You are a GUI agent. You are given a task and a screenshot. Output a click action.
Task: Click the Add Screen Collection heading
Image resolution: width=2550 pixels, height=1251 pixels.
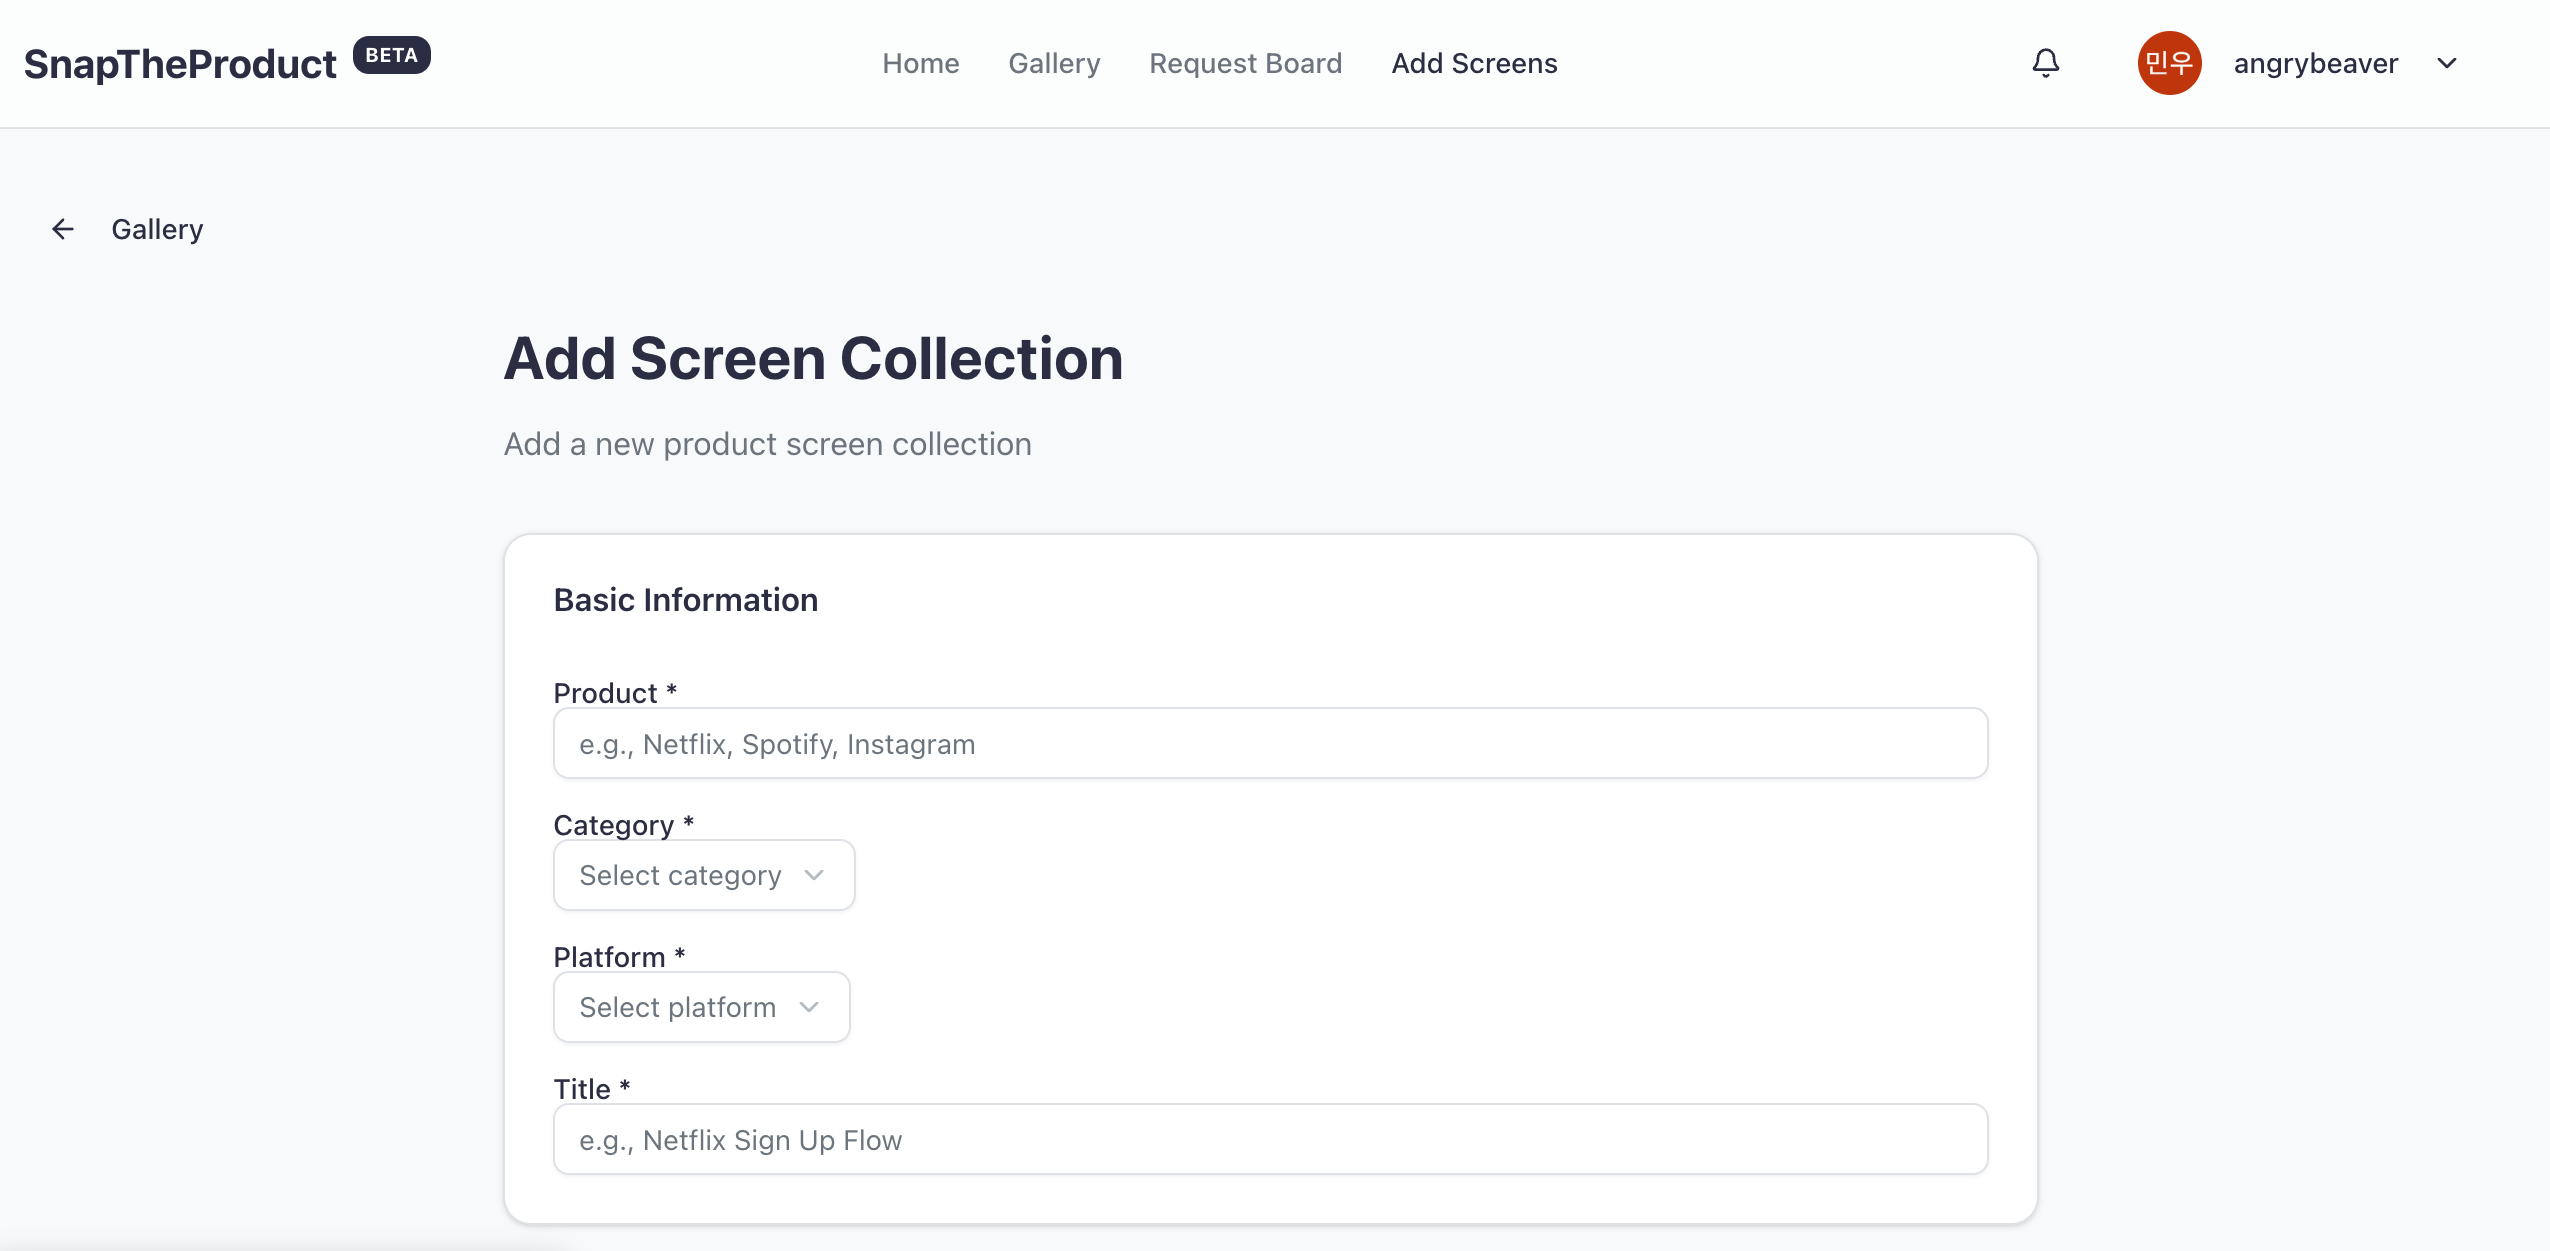pyautogui.click(x=813, y=358)
